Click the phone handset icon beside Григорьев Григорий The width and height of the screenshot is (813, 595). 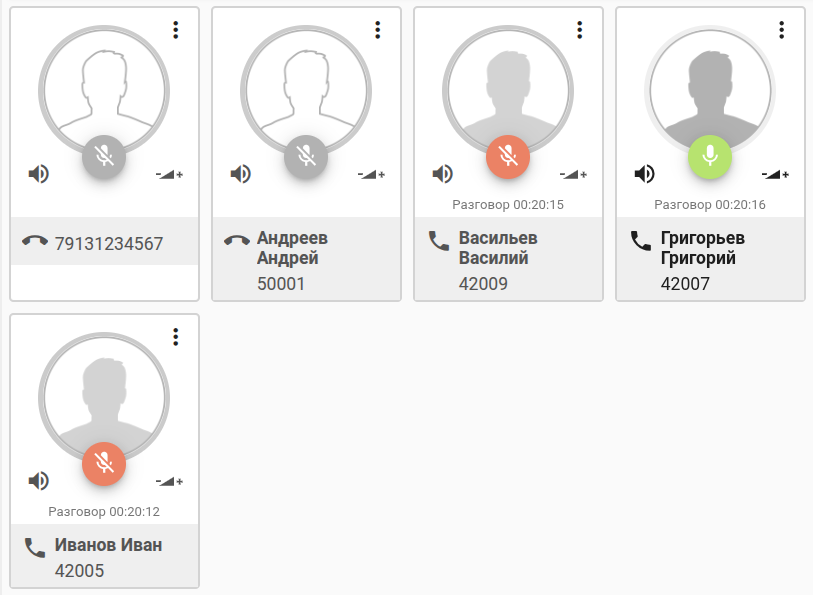641,241
